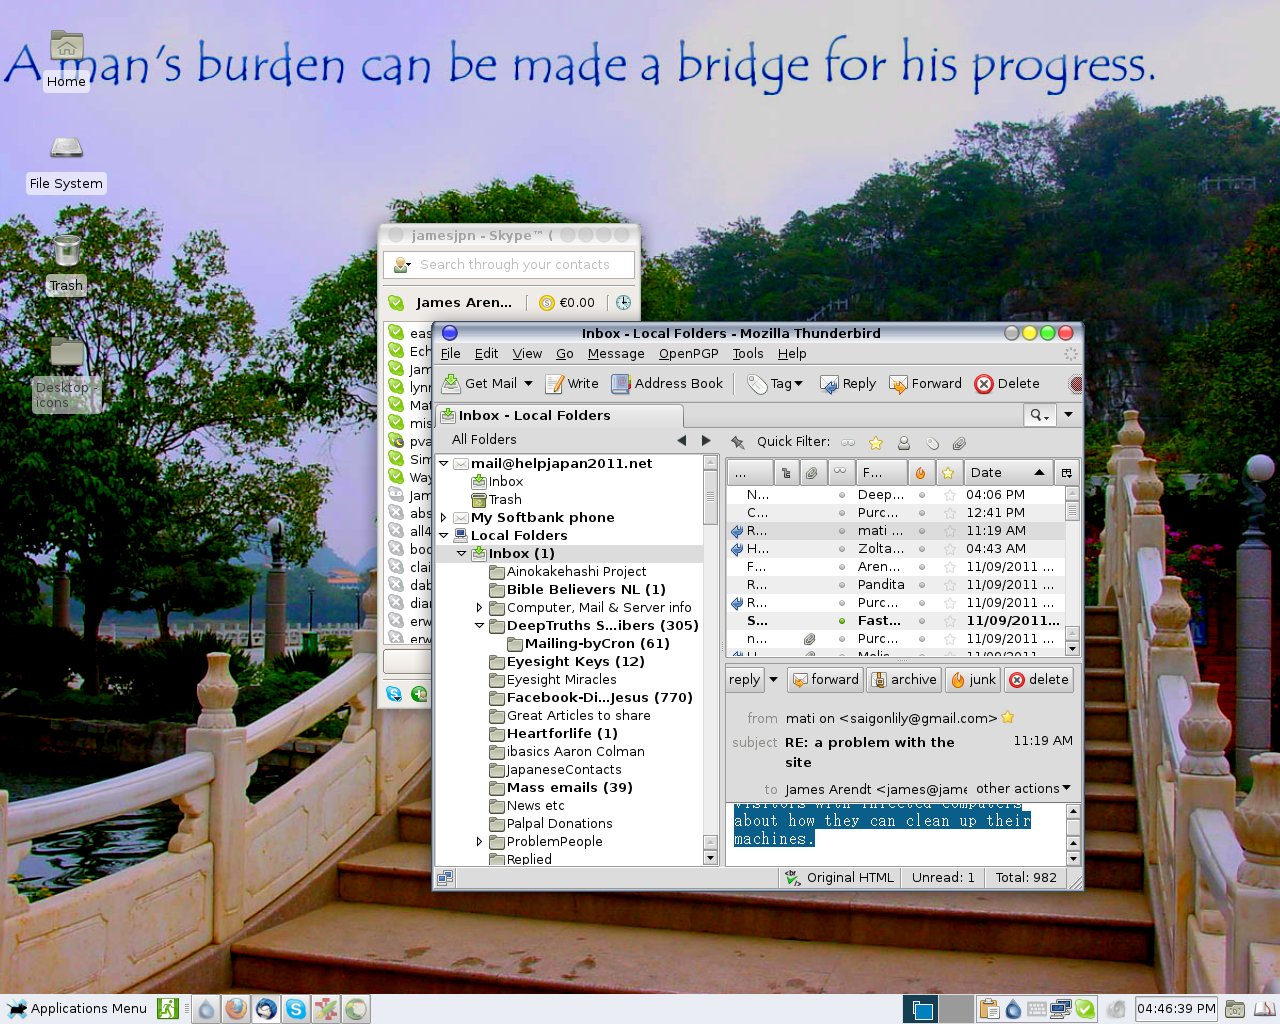The height and width of the screenshot is (1024, 1280).
Task: Sort by the attachment paperclip column header
Action: coord(812,472)
